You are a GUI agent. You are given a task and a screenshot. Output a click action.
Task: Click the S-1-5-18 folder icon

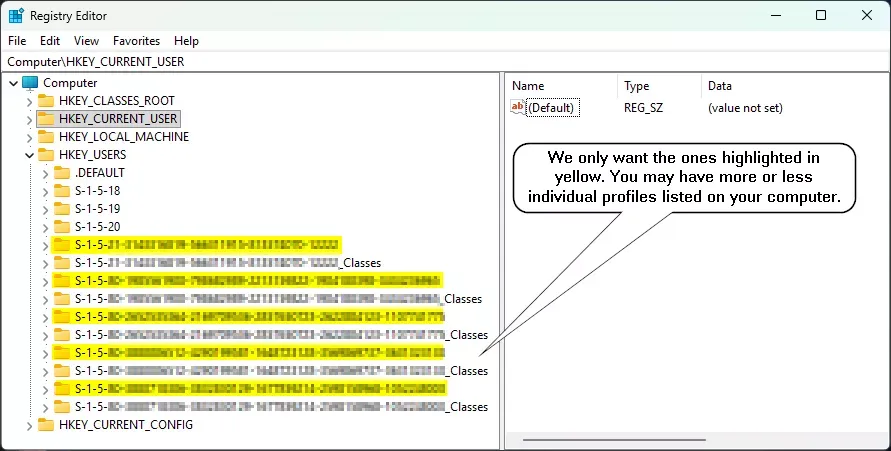(61, 191)
